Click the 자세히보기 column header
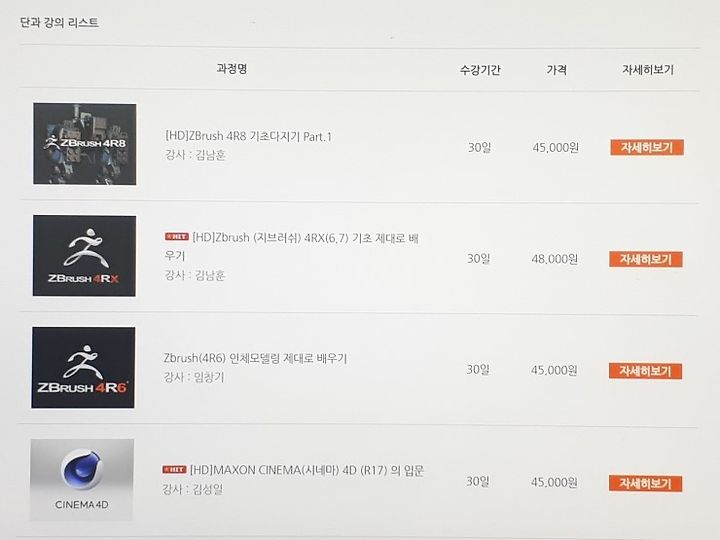The height and width of the screenshot is (540, 720). click(648, 70)
